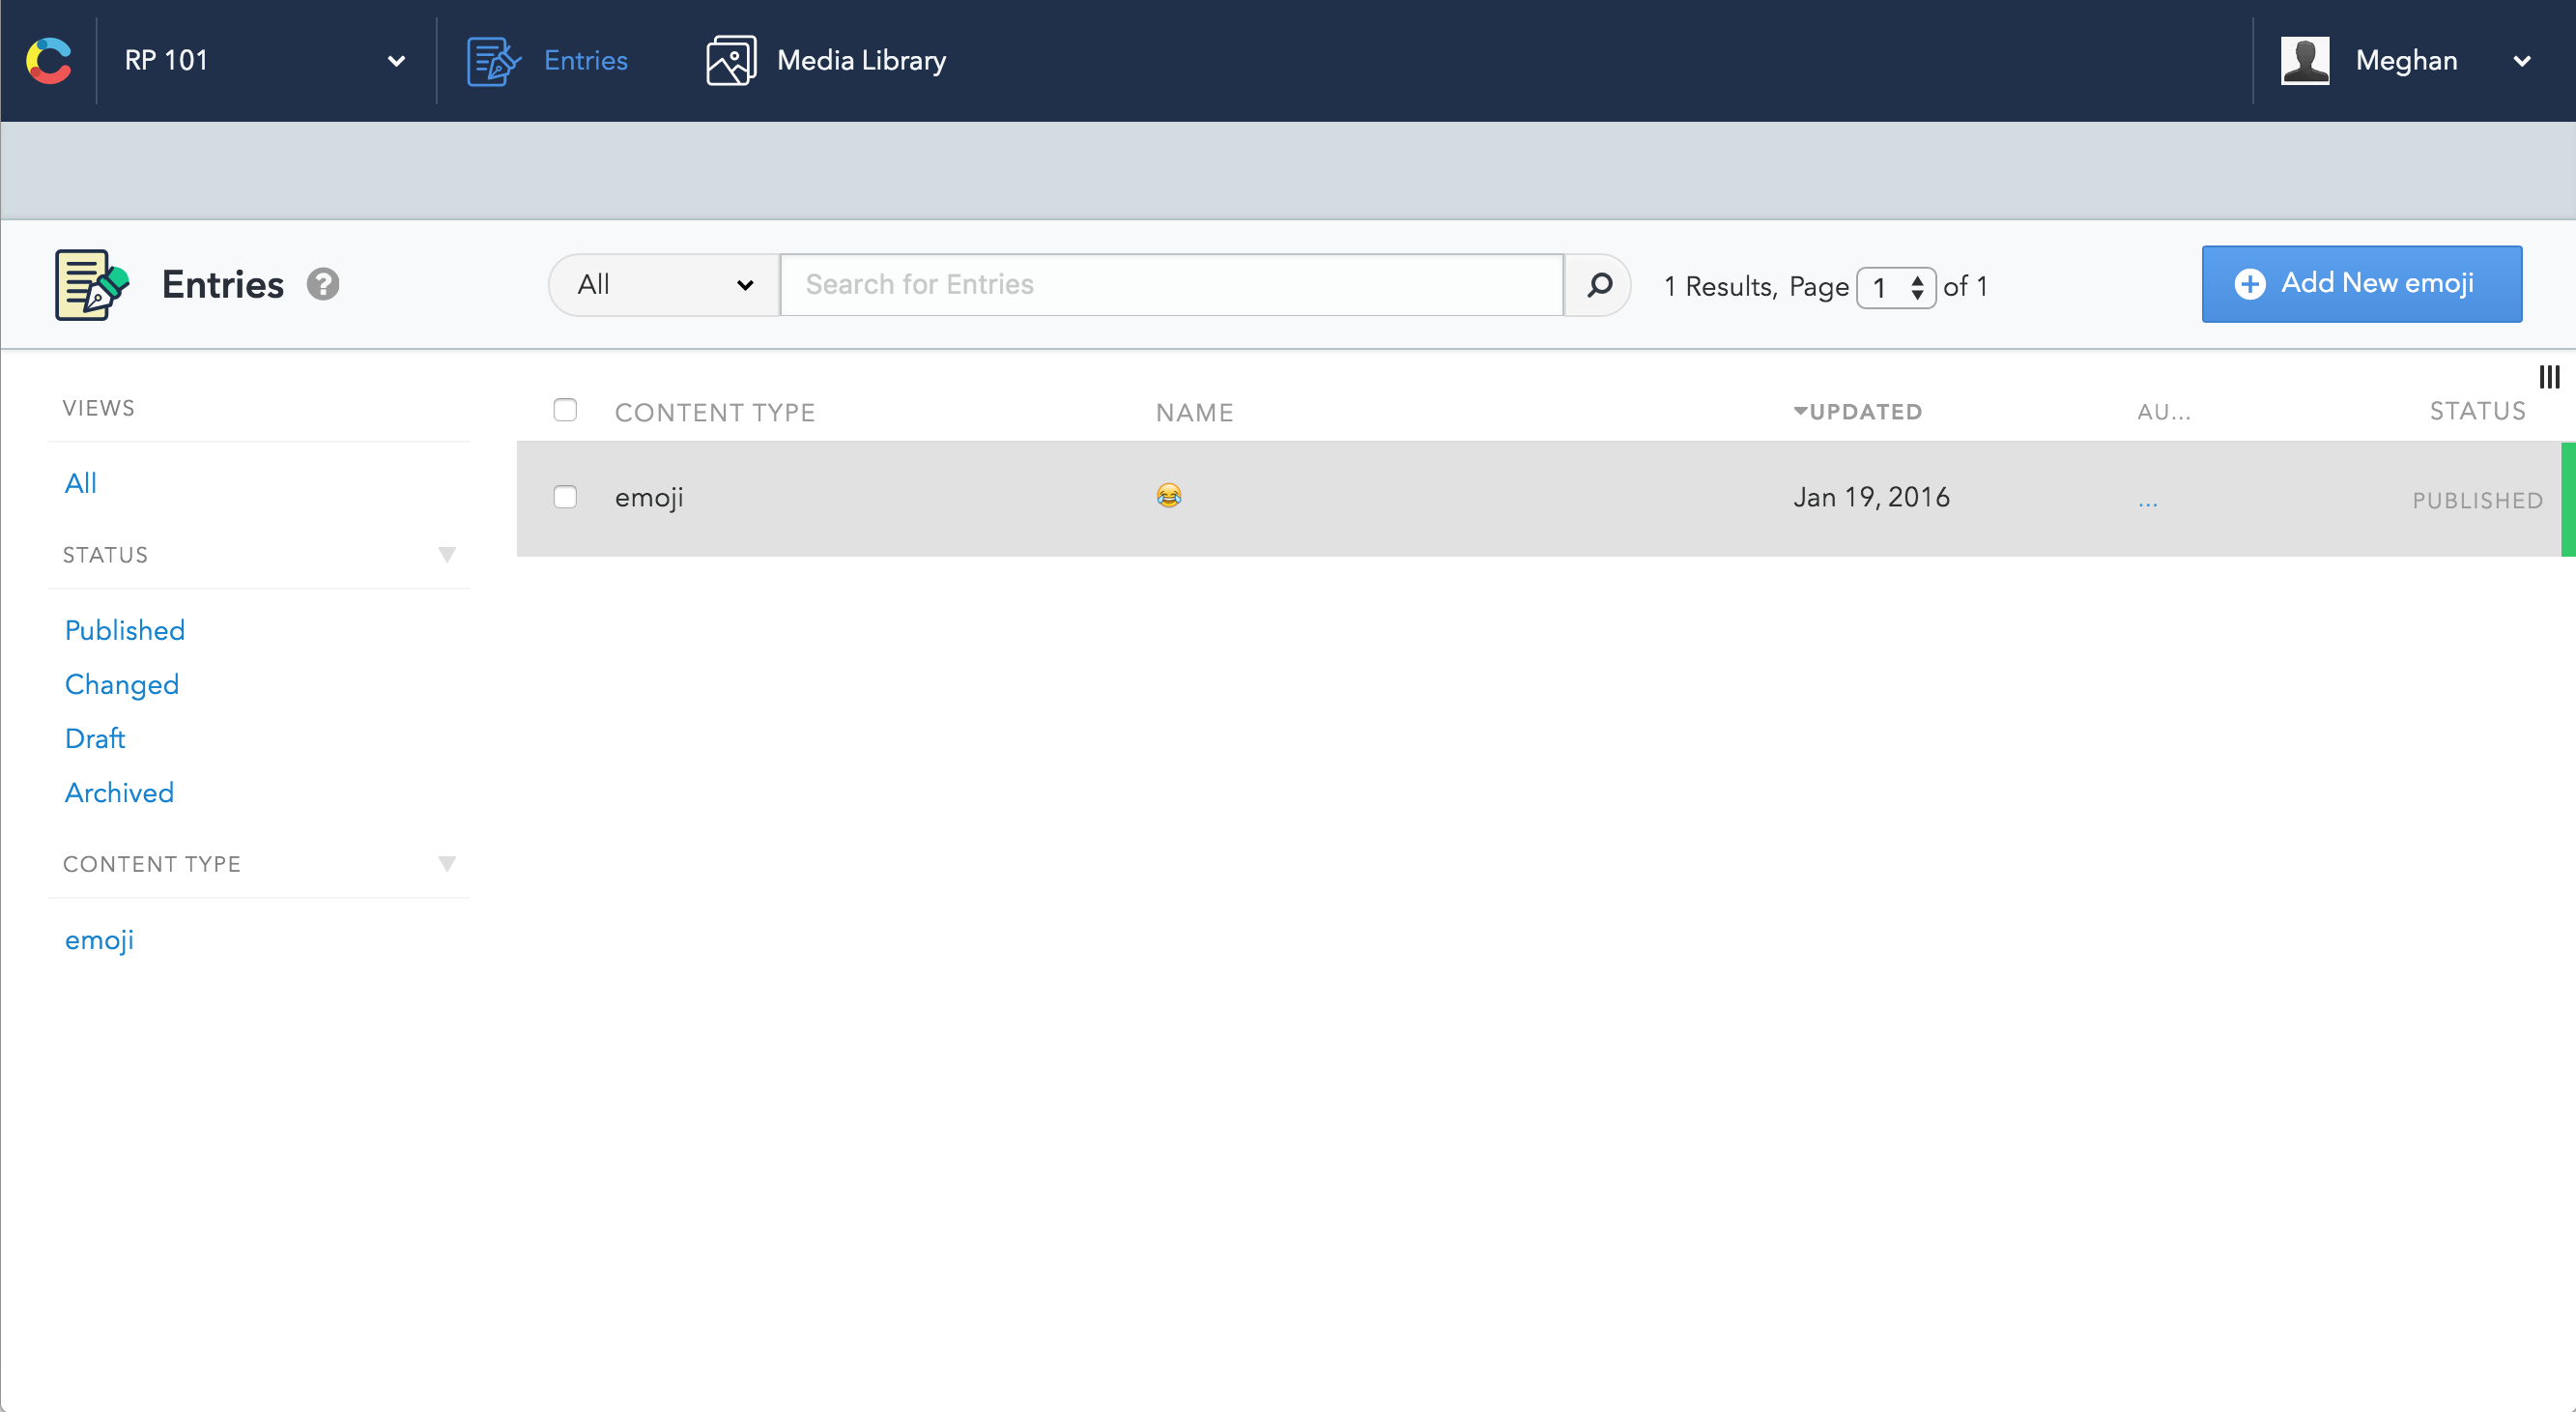2576x1412 pixels.
Task: Check the emoji entry row checkbox
Action: tap(565, 497)
